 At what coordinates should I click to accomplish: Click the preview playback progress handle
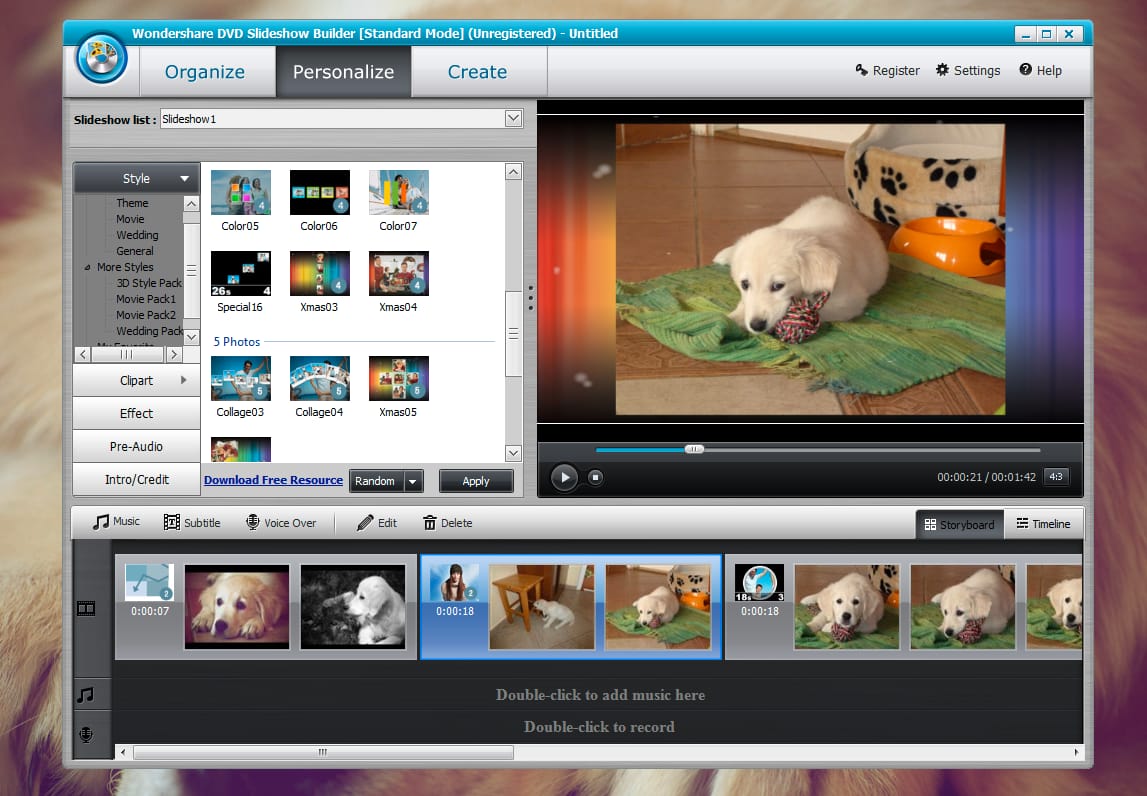pos(694,449)
